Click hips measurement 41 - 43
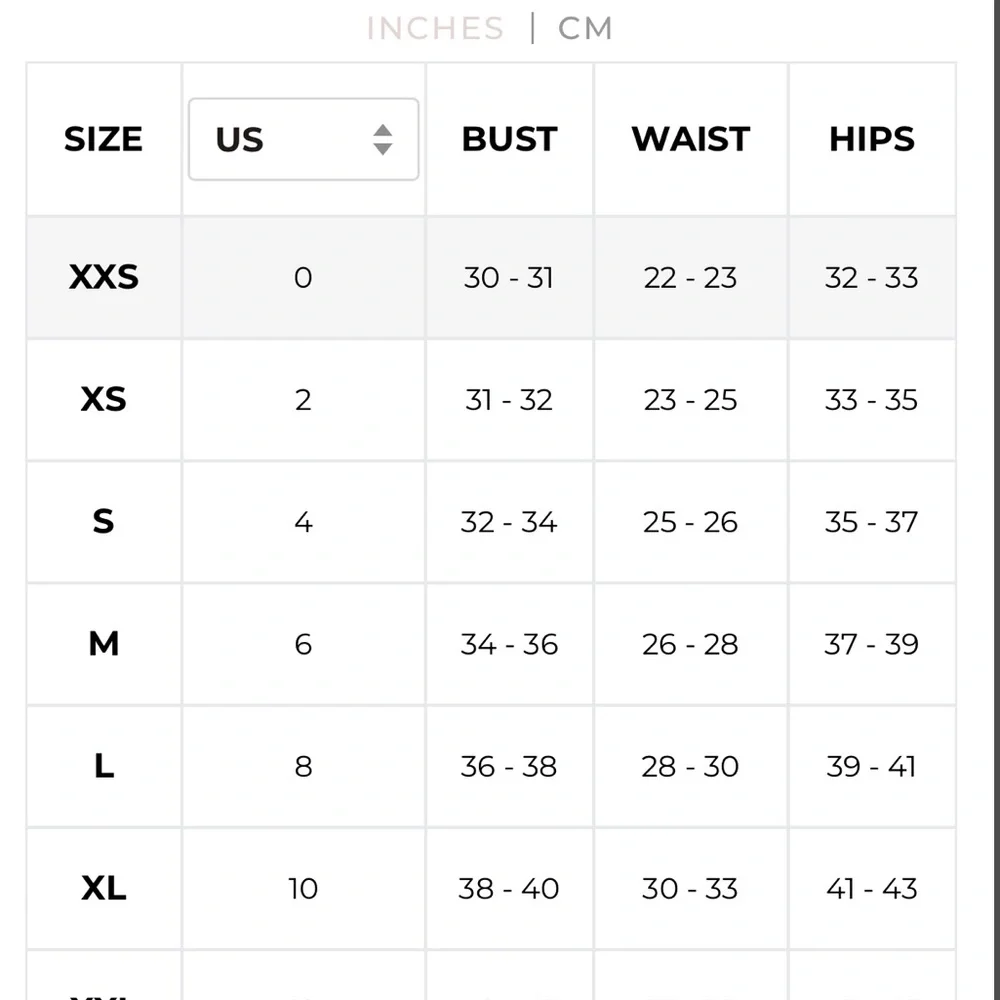The image size is (1000, 1000). (872, 888)
